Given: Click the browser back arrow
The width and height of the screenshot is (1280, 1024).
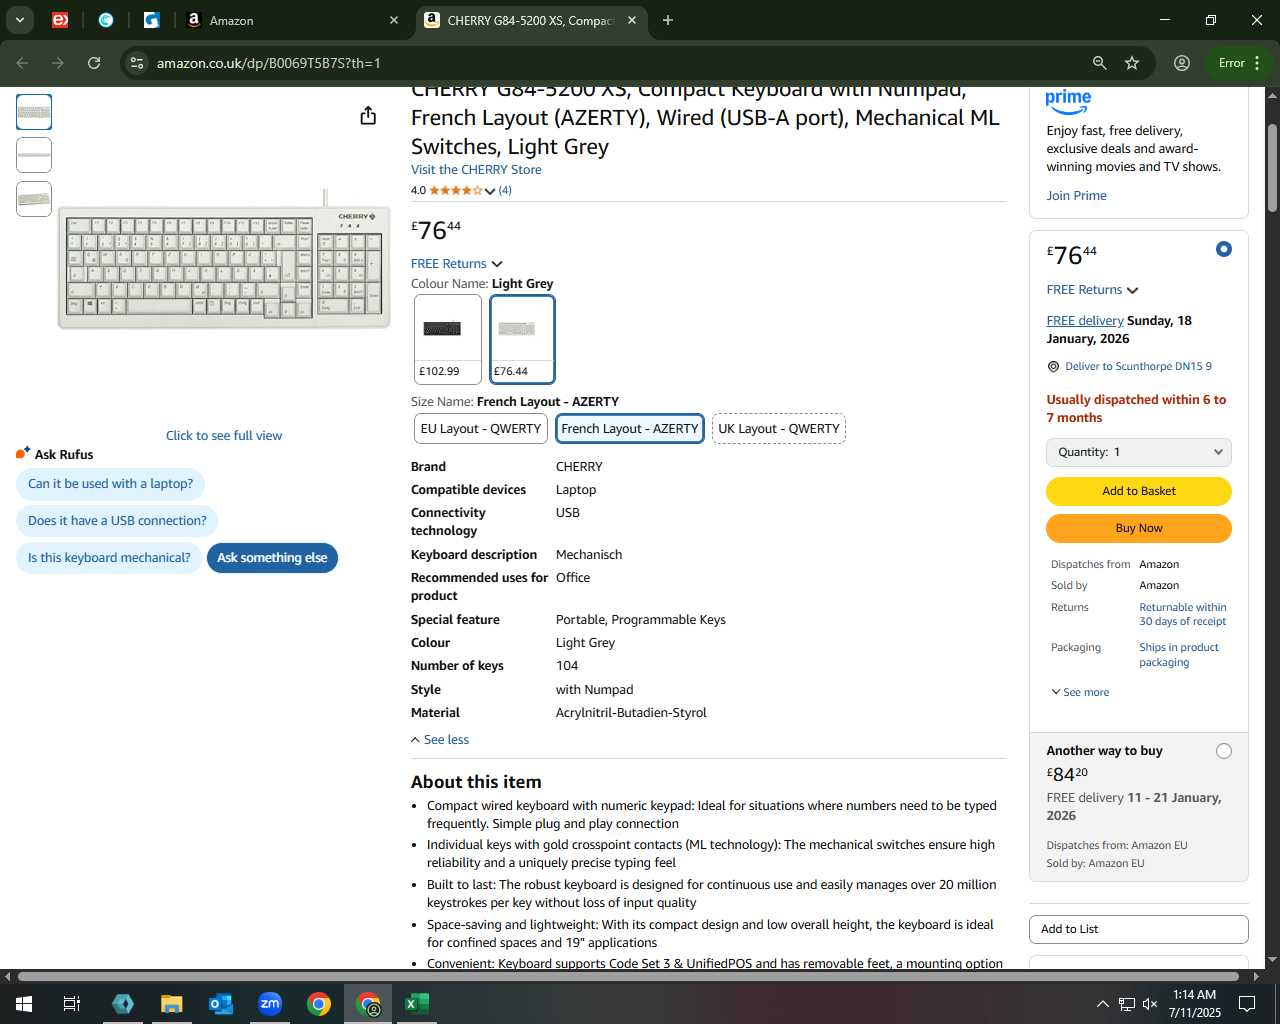Looking at the screenshot, I should (22, 63).
